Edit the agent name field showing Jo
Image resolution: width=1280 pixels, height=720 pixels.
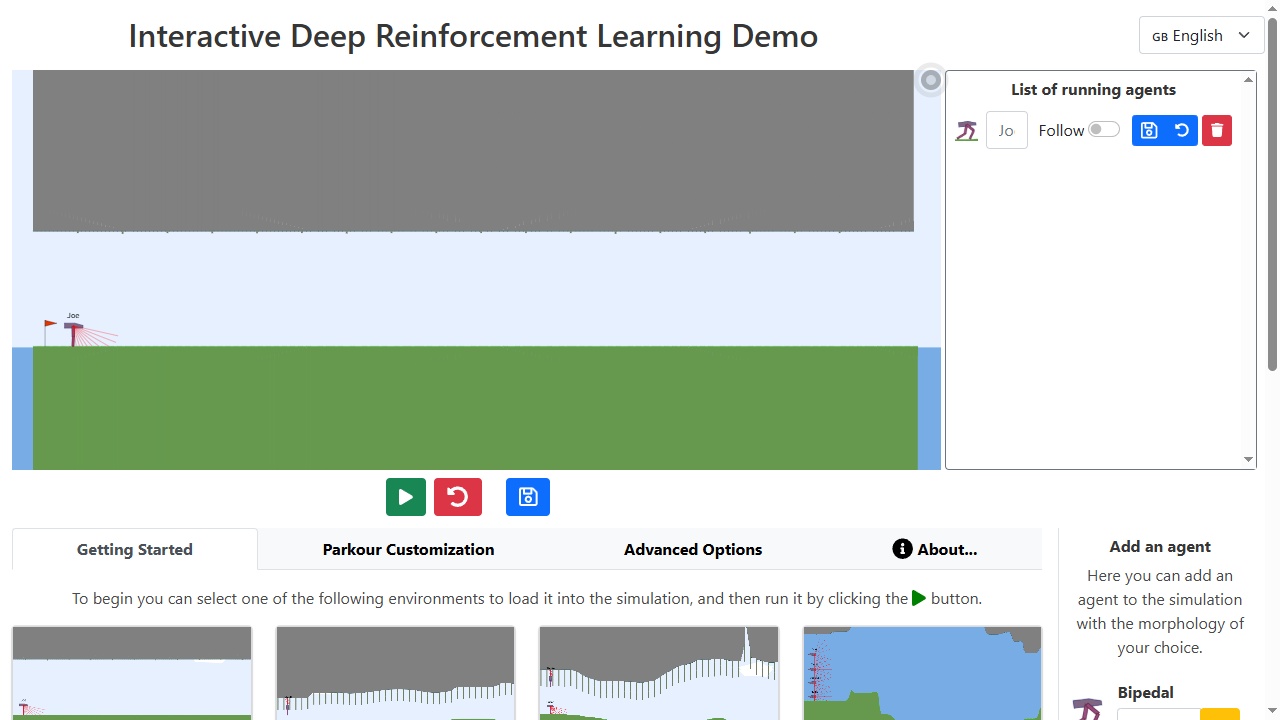1007,130
